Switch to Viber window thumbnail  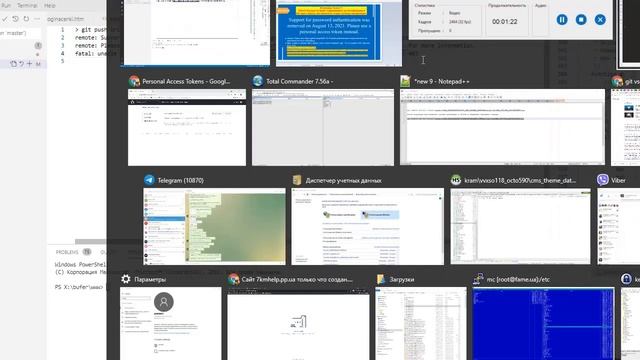click(x=619, y=227)
